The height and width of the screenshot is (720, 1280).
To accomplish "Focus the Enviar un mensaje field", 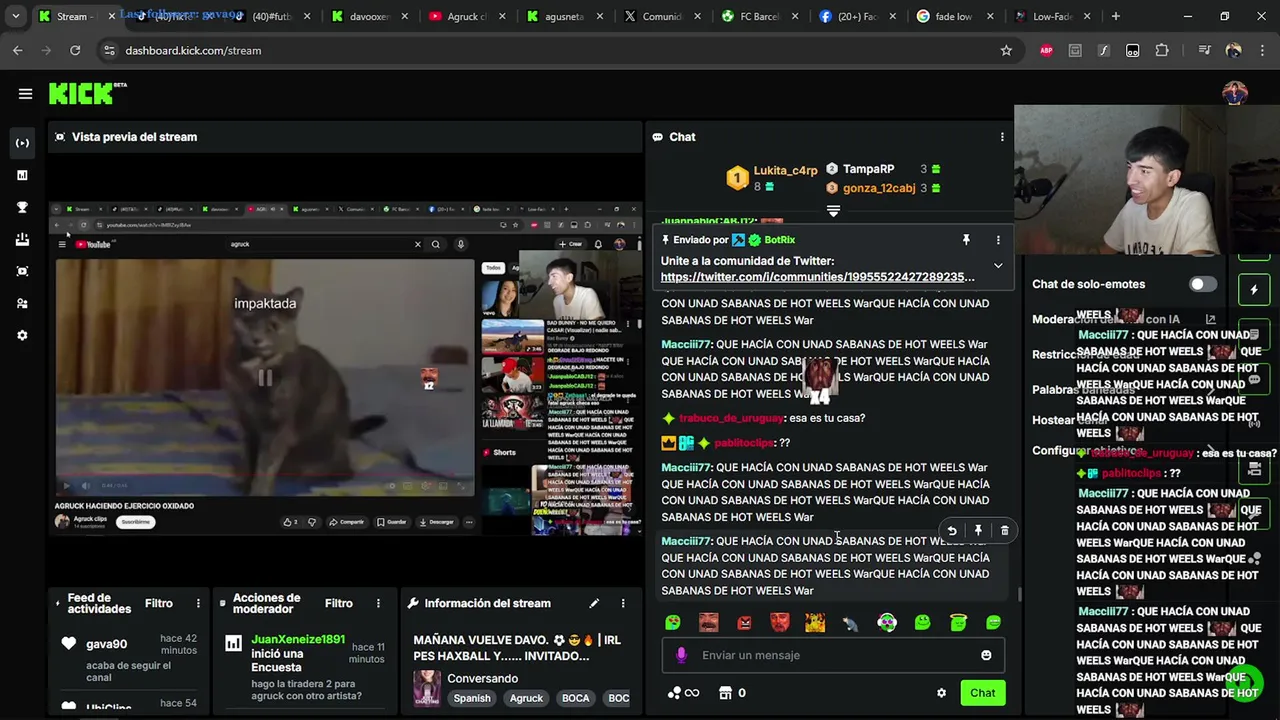I will (x=833, y=655).
